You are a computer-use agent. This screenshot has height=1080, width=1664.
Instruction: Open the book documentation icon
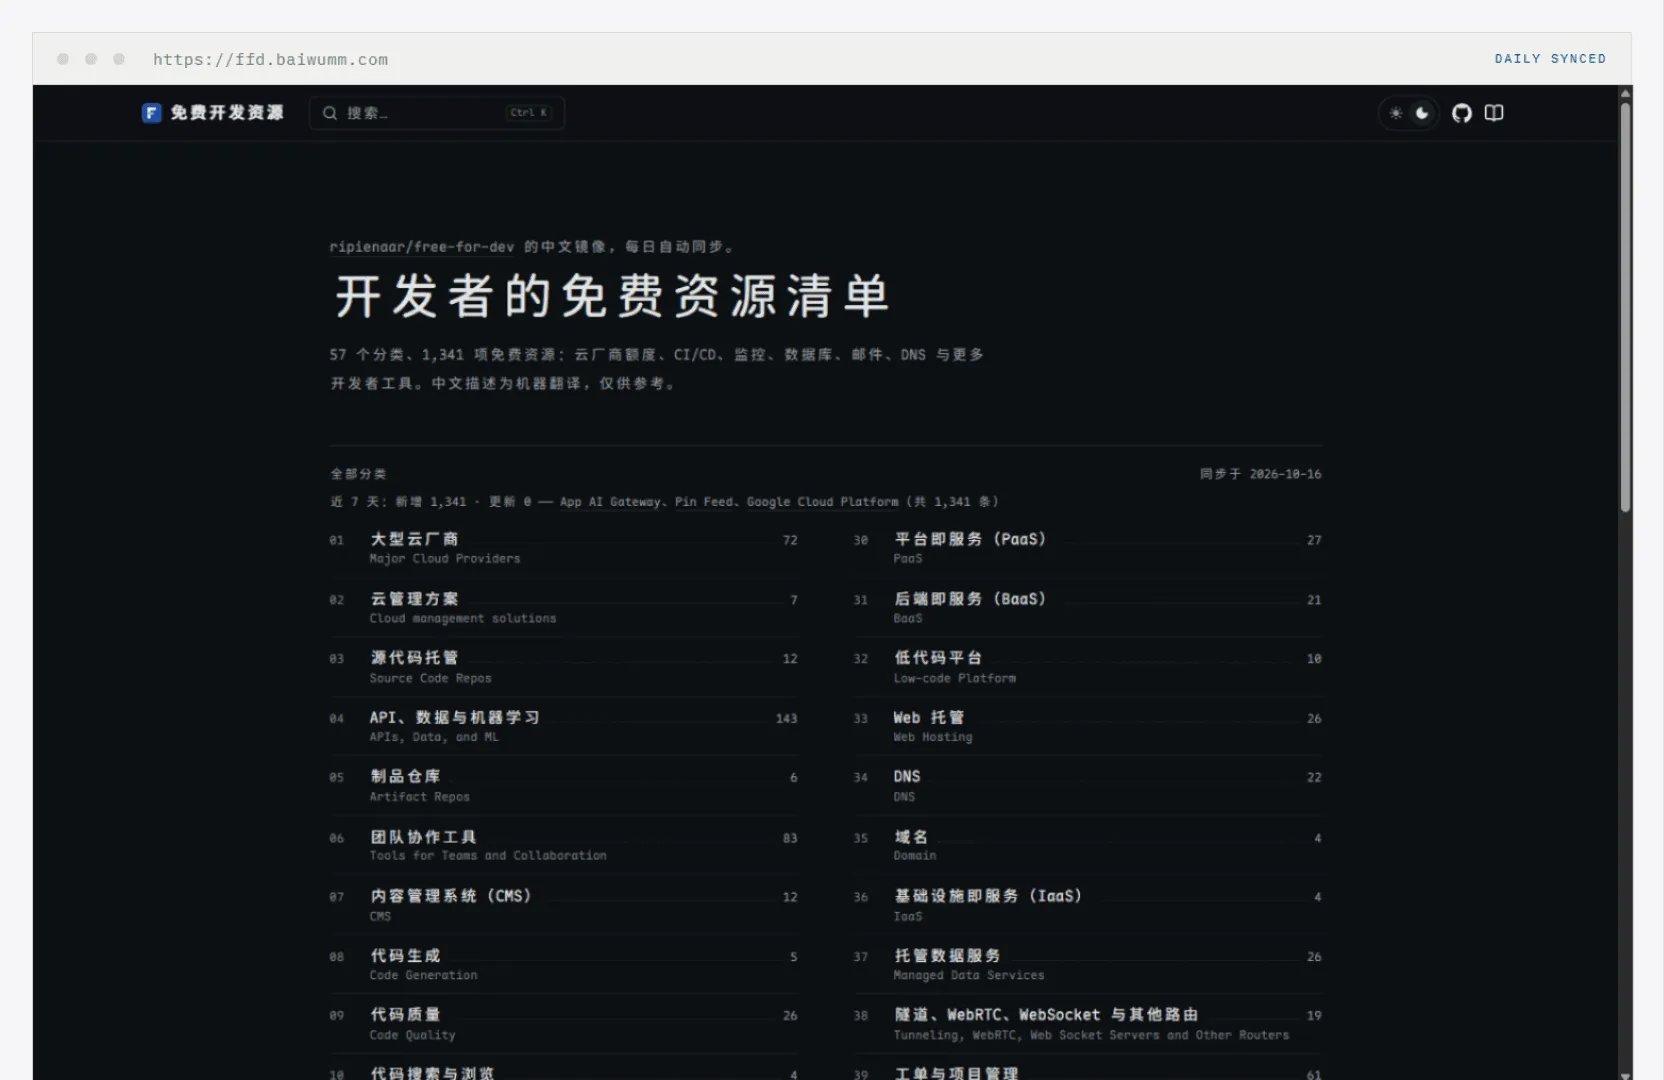[1494, 113]
